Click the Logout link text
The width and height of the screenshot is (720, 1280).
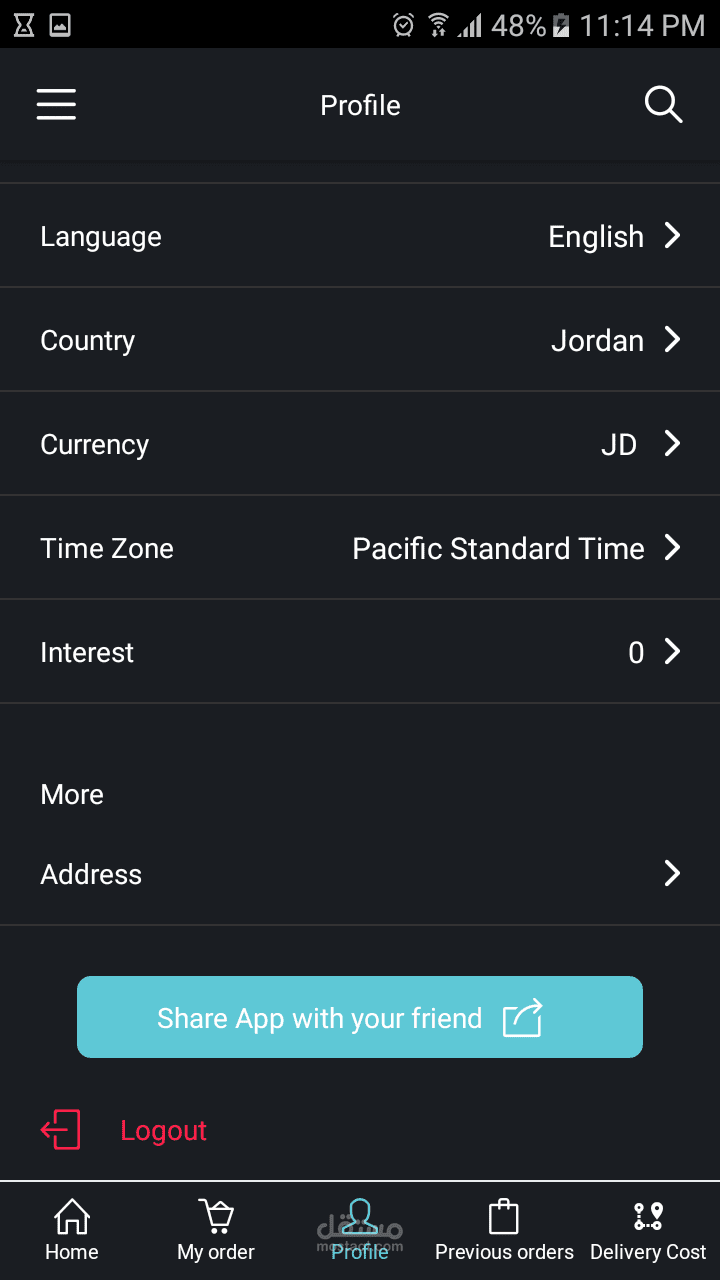[163, 1130]
